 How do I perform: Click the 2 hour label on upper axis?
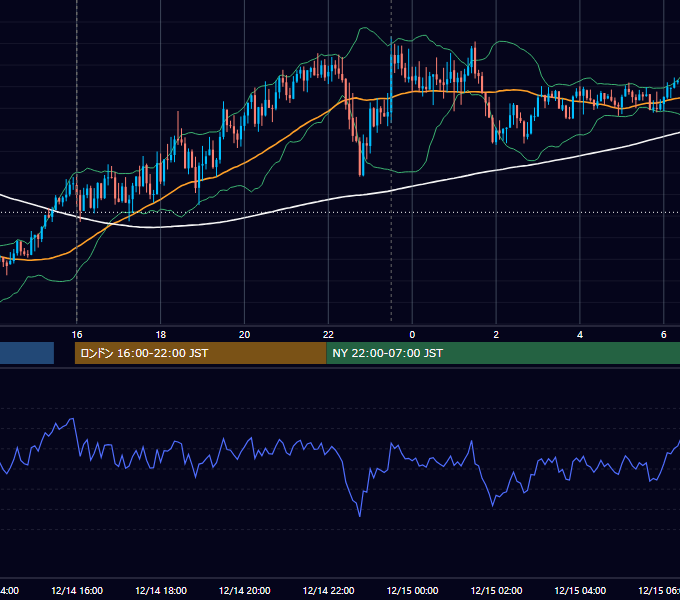(496, 335)
